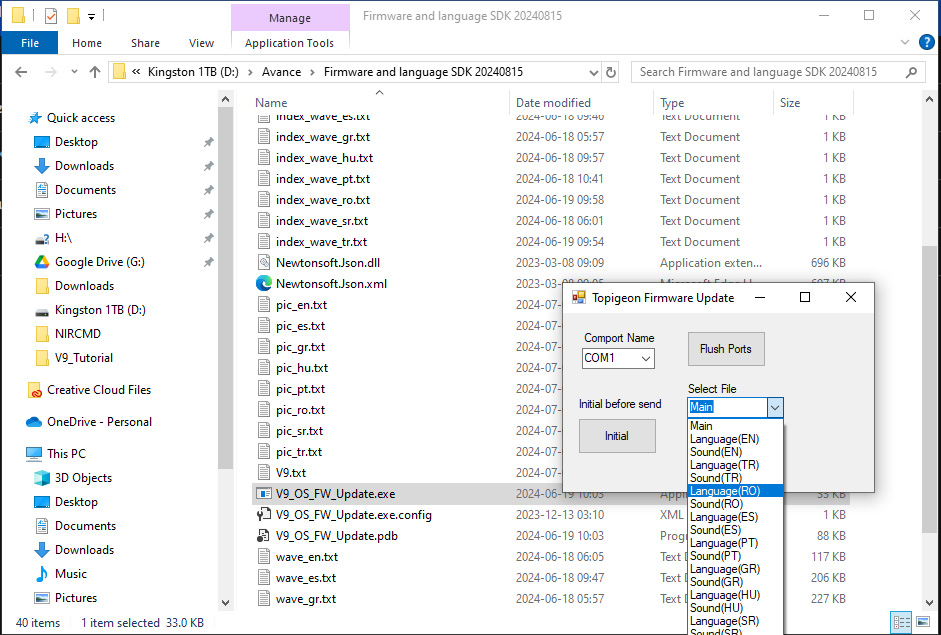
Task: Click Avance in the address breadcrumb
Action: [x=281, y=72]
